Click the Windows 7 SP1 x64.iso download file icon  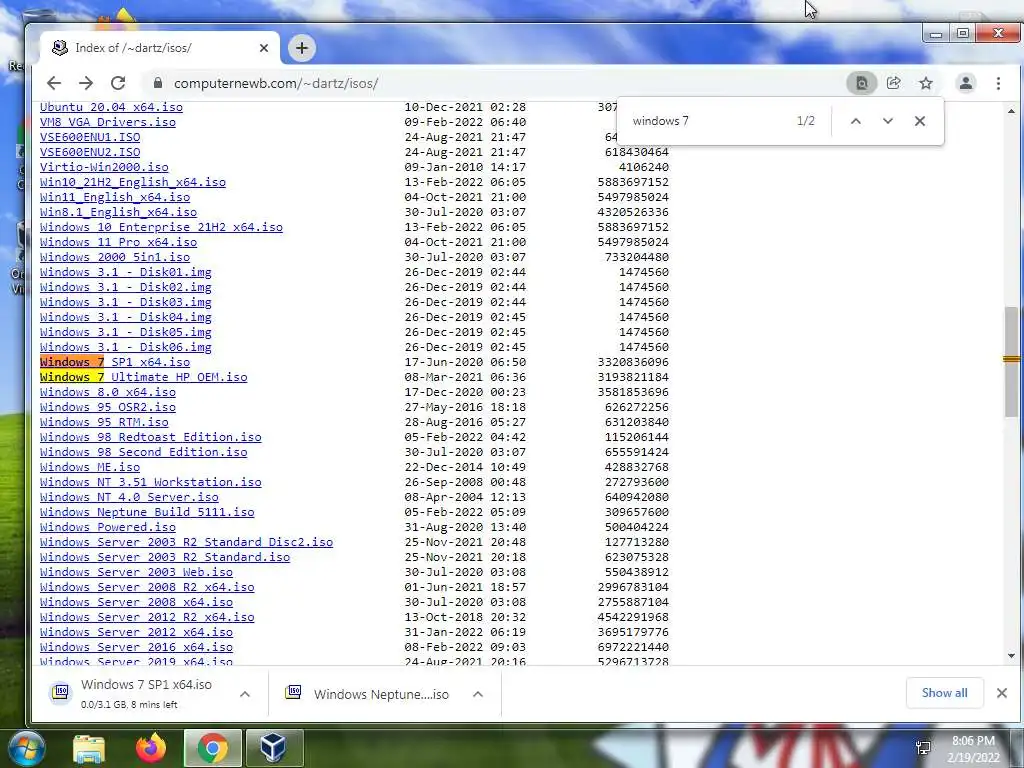(x=60, y=692)
